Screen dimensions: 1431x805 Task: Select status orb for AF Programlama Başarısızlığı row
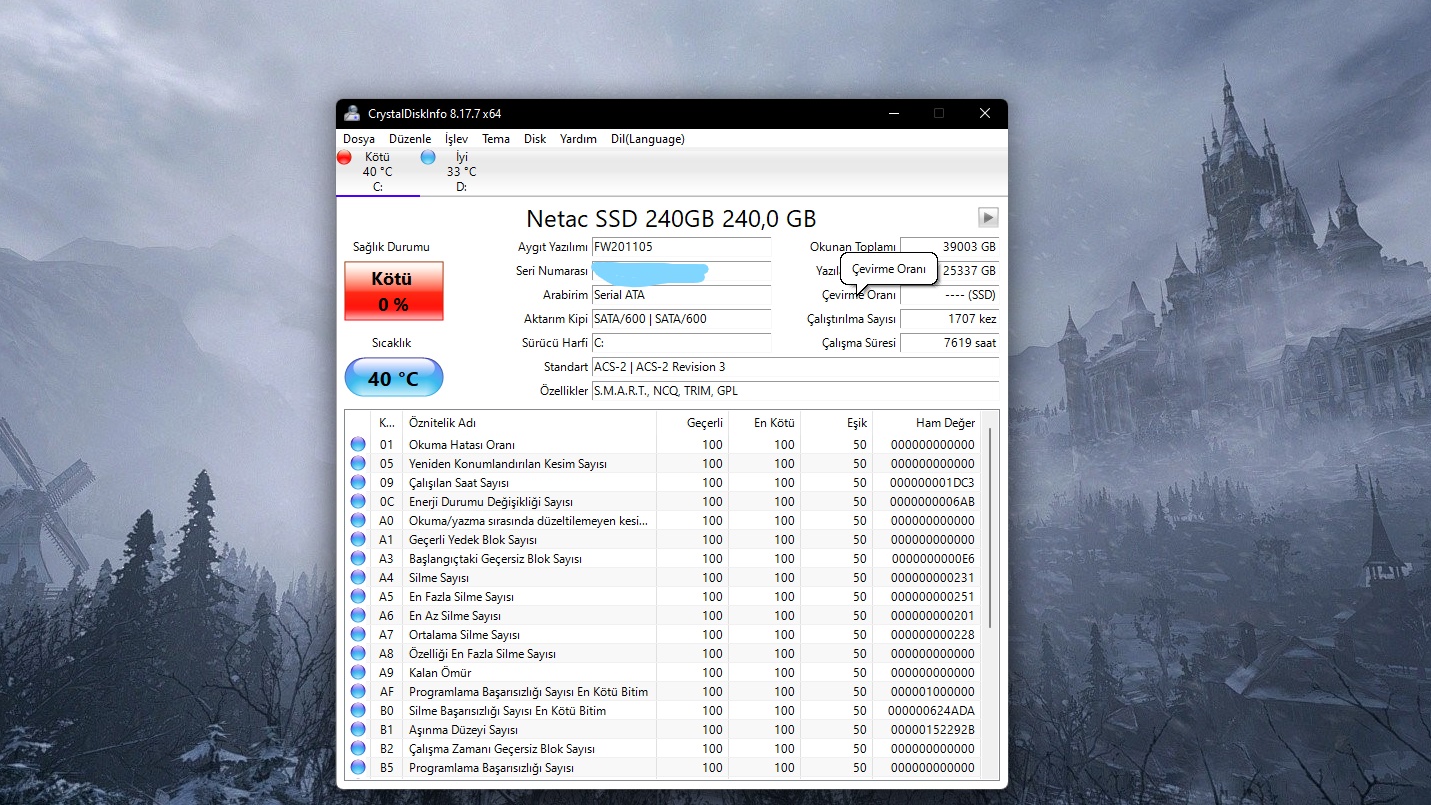point(358,692)
